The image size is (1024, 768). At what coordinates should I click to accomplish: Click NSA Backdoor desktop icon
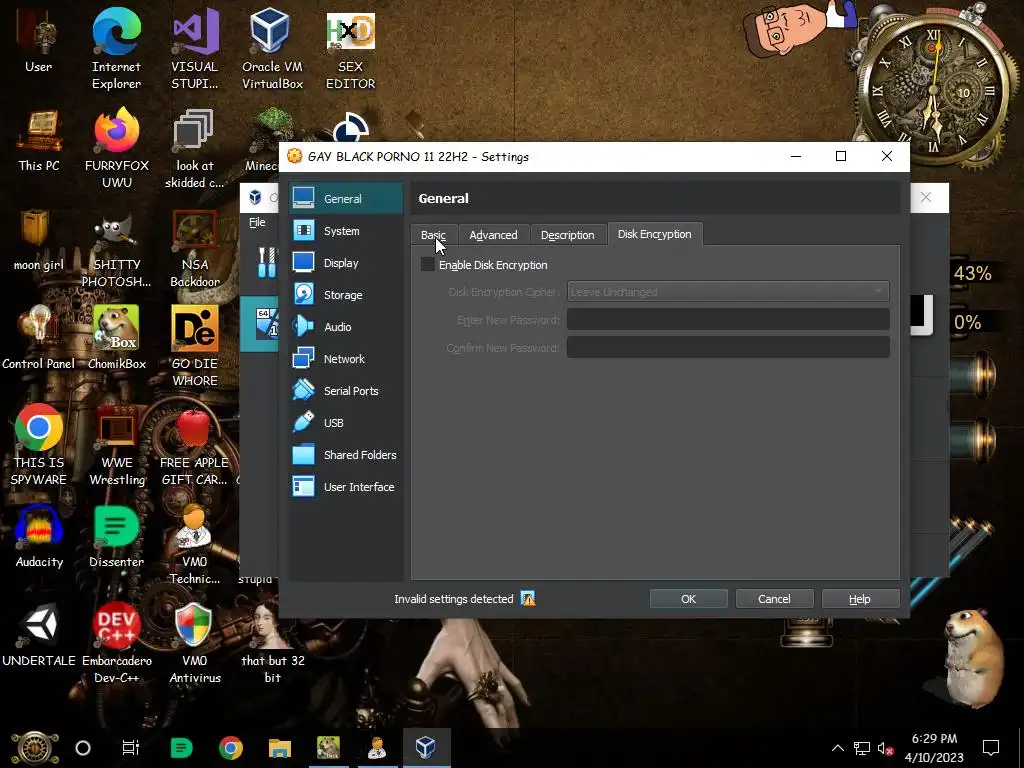tap(195, 248)
